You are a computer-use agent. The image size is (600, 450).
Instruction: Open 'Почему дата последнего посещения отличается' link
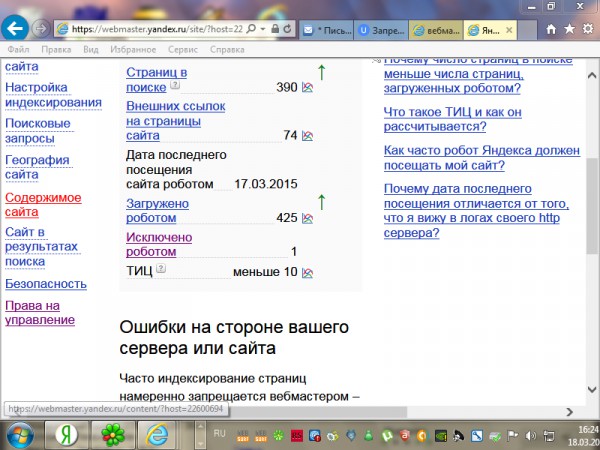pyautogui.click(x=476, y=210)
